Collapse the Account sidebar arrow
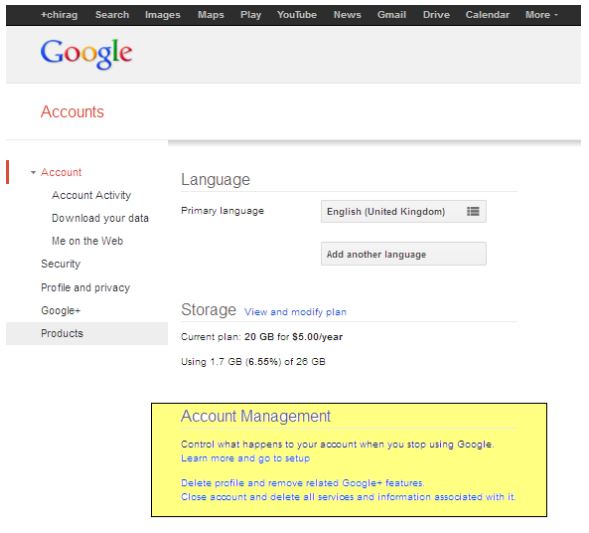The height and width of the screenshot is (533, 589). (x=33, y=172)
